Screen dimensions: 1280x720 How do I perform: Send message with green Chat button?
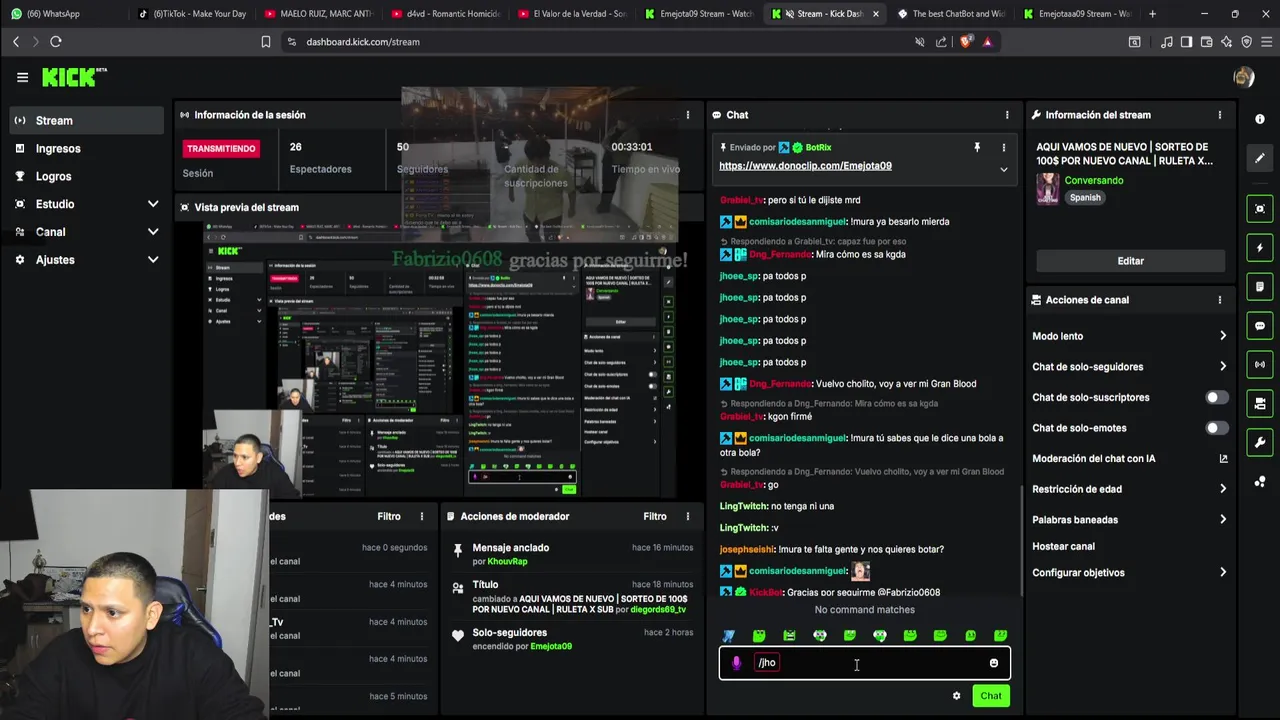tap(991, 696)
